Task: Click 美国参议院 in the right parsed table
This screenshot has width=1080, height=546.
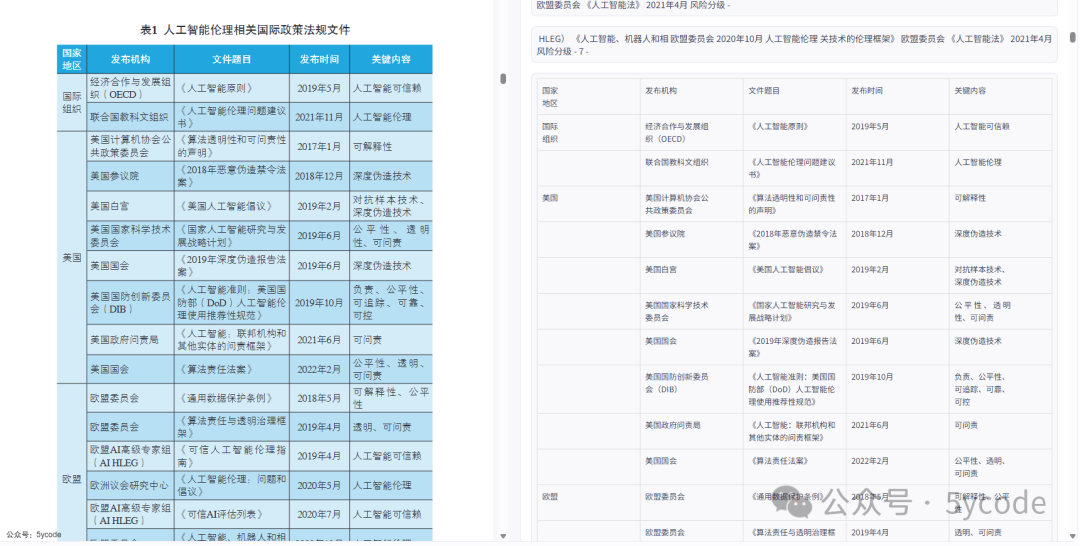Action: click(665, 233)
